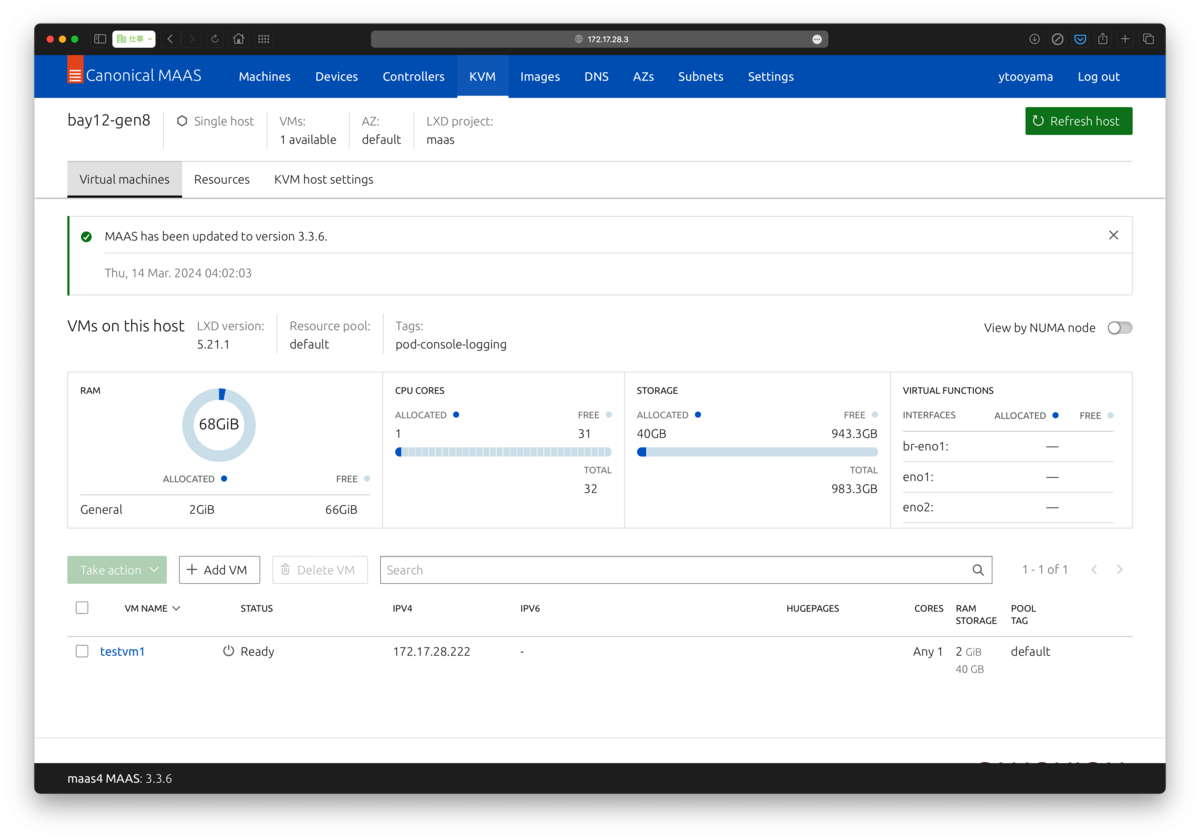Sort by VM NAME column chevron

(x=176, y=608)
